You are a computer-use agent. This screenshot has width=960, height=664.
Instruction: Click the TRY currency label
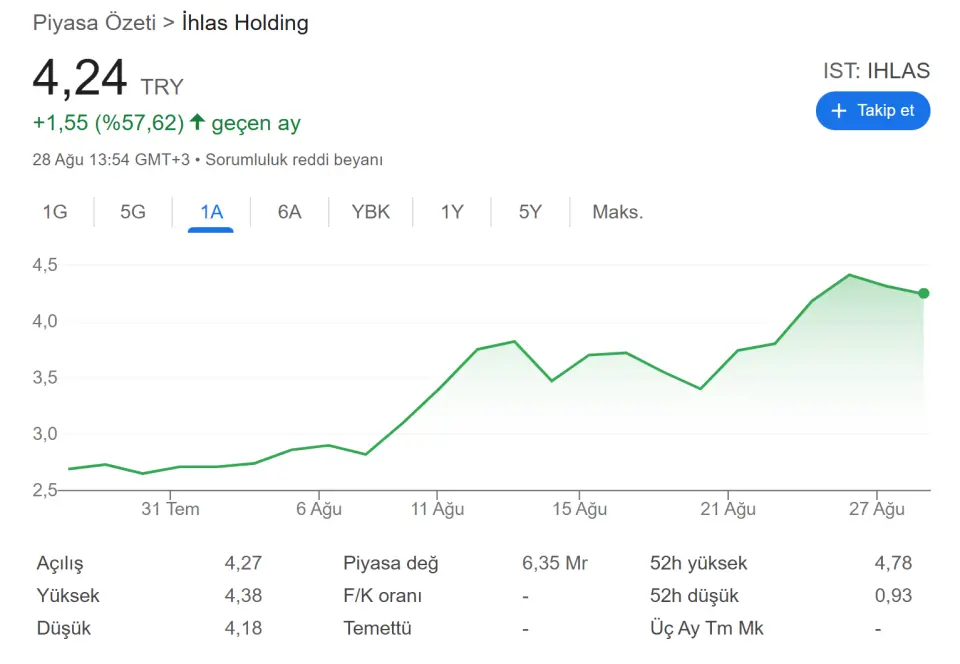pyautogui.click(x=162, y=87)
